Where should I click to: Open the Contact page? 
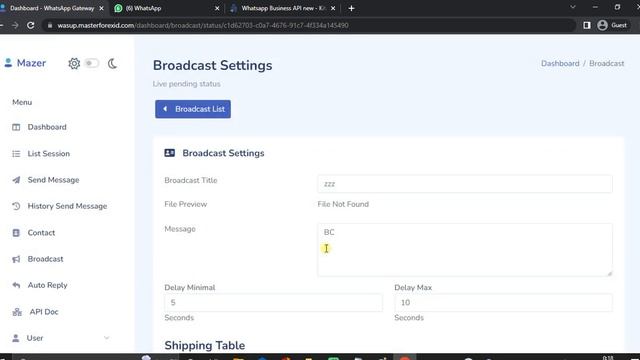(x=41, y=233)
